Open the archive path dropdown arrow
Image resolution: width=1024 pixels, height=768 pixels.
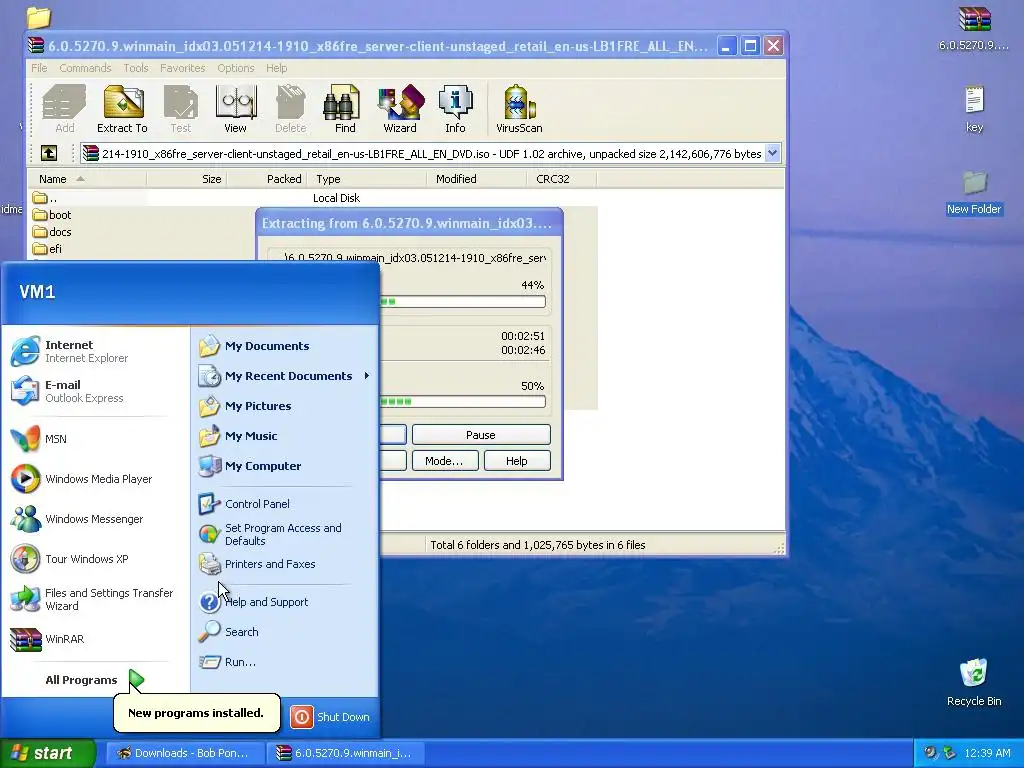773,153
